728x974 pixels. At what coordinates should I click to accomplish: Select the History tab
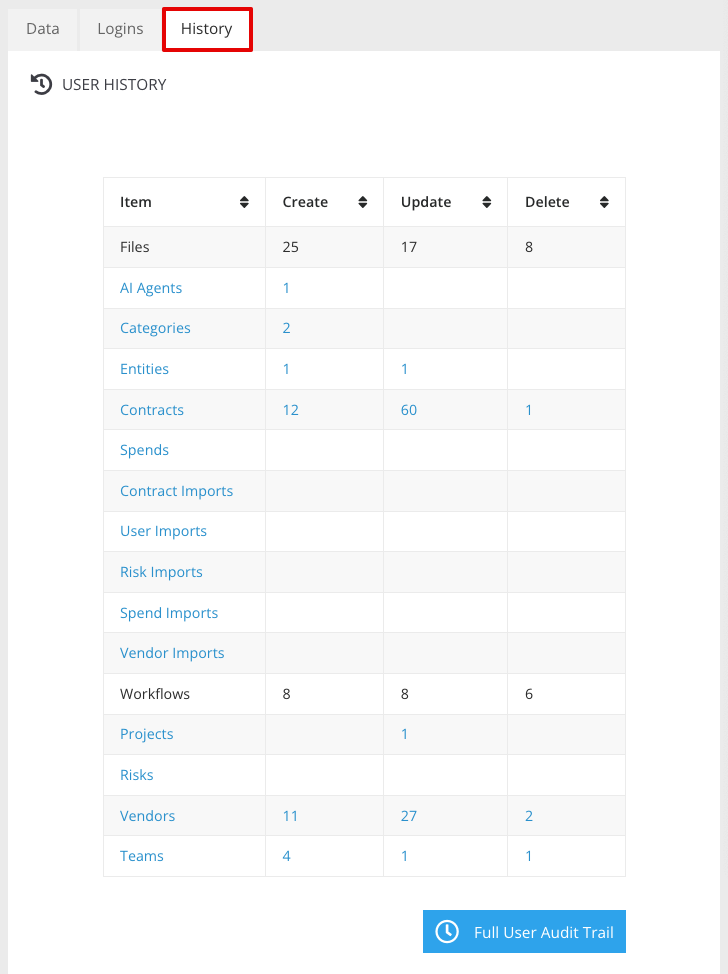tap(207, 29)
